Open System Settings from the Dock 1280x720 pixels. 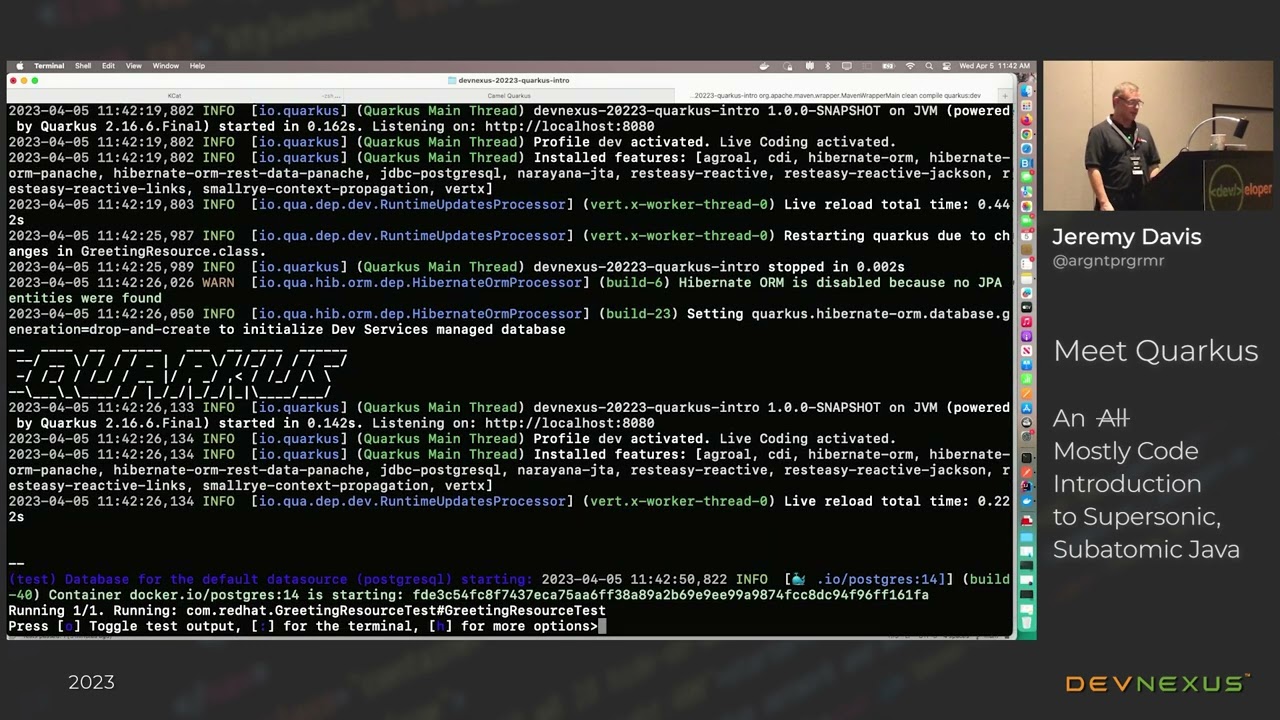1026,436
